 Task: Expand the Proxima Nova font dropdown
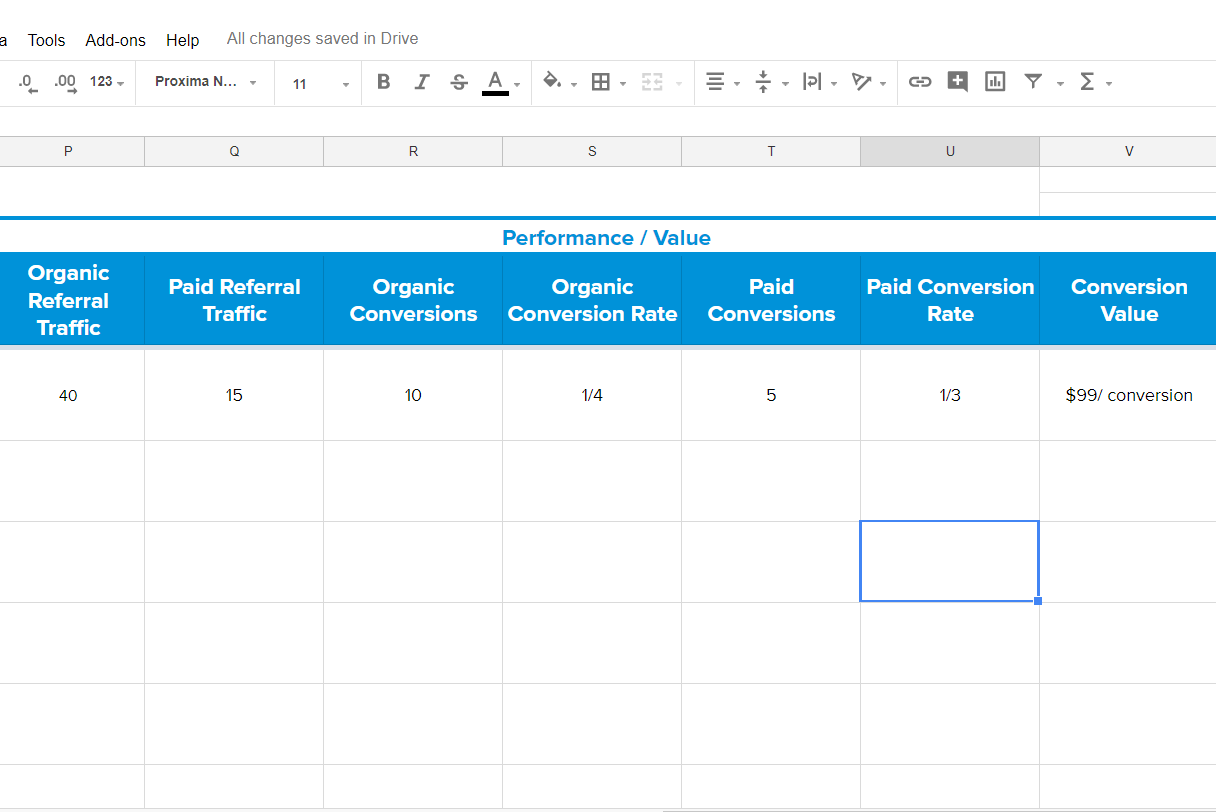(x=206, y=82)
